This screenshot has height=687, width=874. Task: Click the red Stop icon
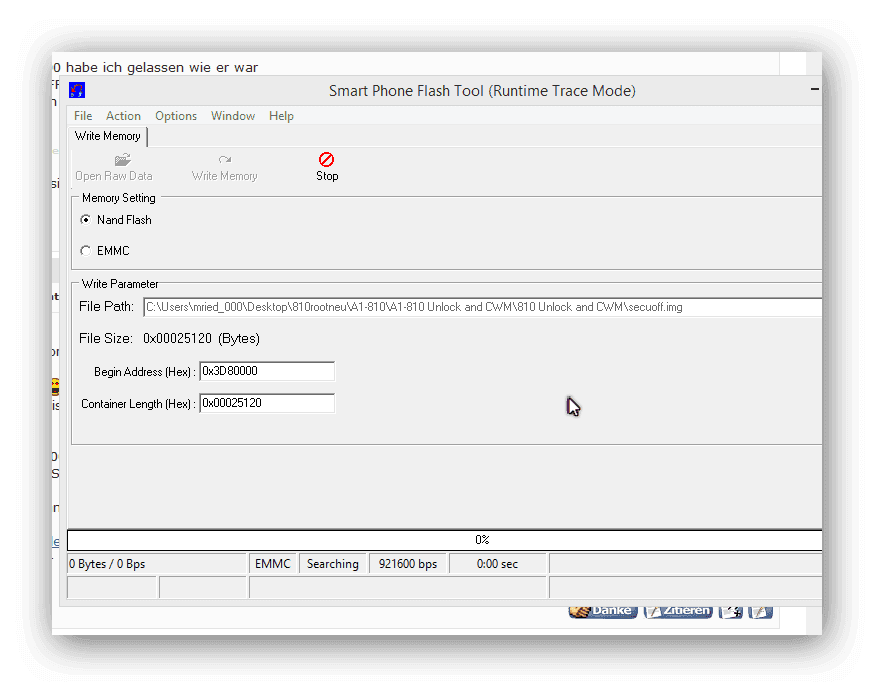[x=327, y=159]
